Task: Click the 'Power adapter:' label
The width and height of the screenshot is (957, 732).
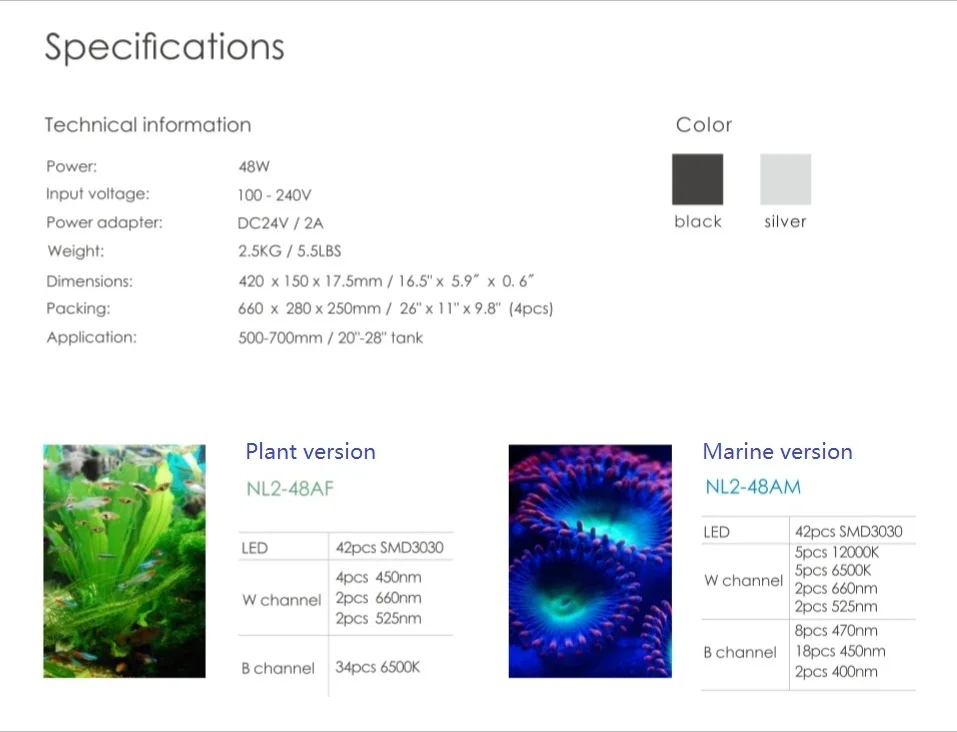Action: click(x=104, y=222)
